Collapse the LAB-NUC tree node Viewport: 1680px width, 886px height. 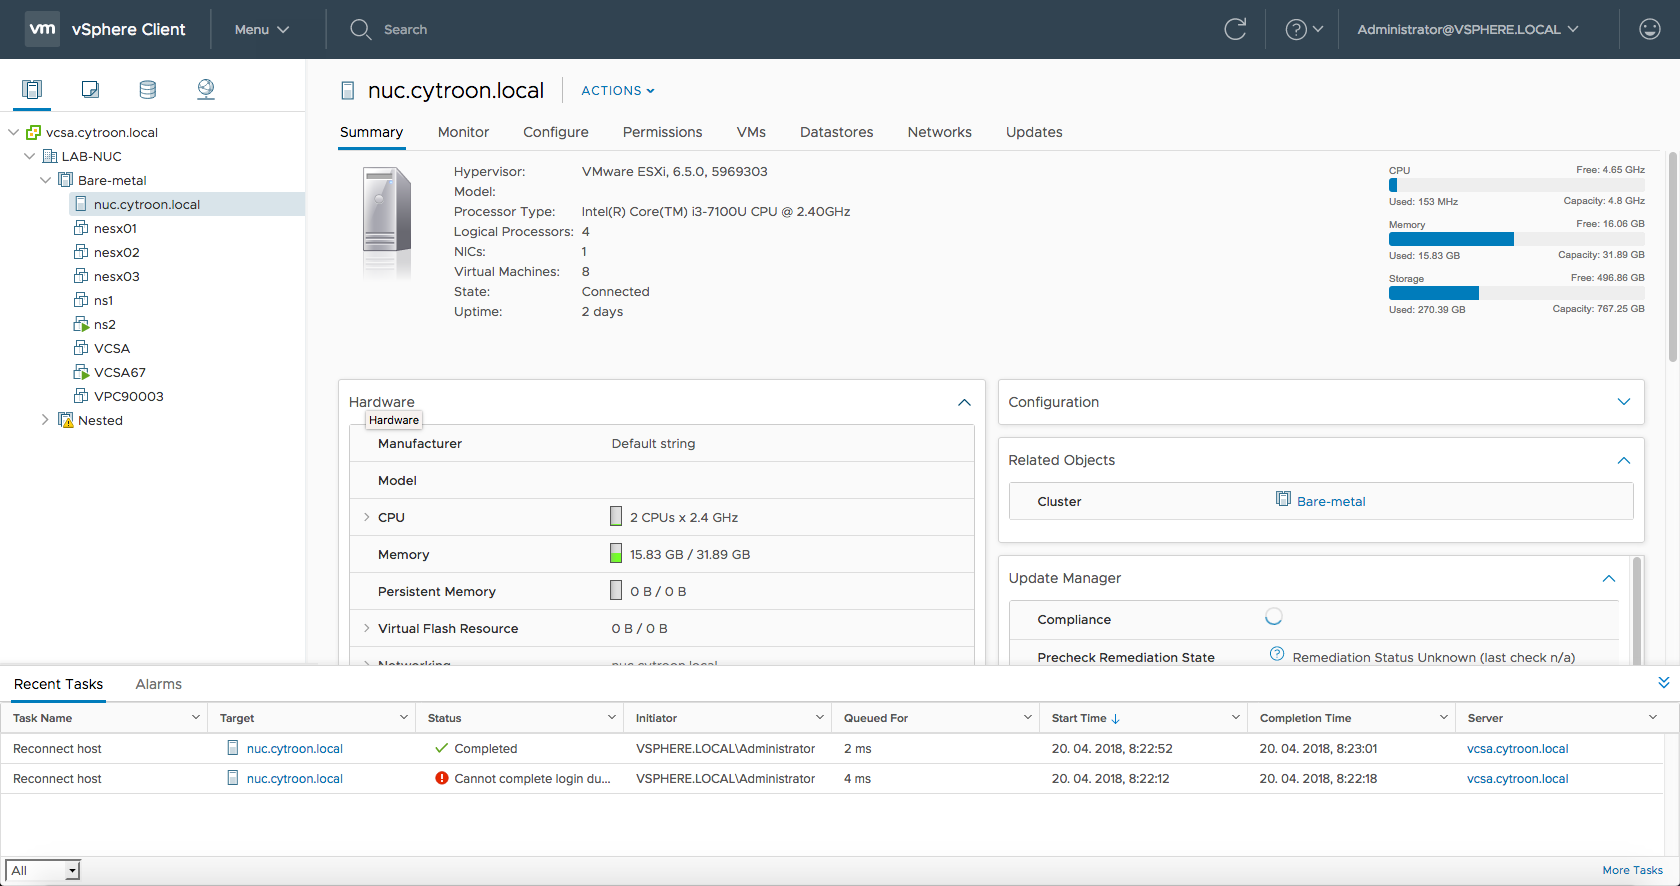tap(29, 156)
